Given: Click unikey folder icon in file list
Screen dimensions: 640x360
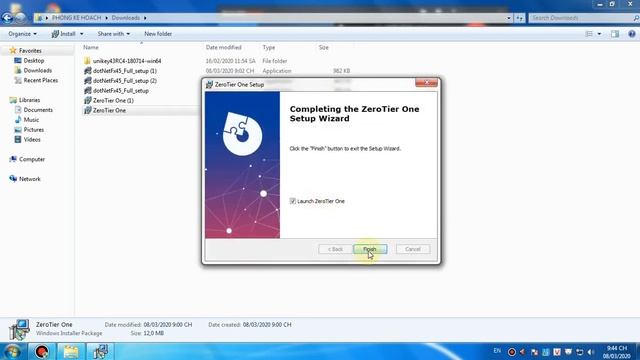Looking at the screenshot, I should [87, 61].
